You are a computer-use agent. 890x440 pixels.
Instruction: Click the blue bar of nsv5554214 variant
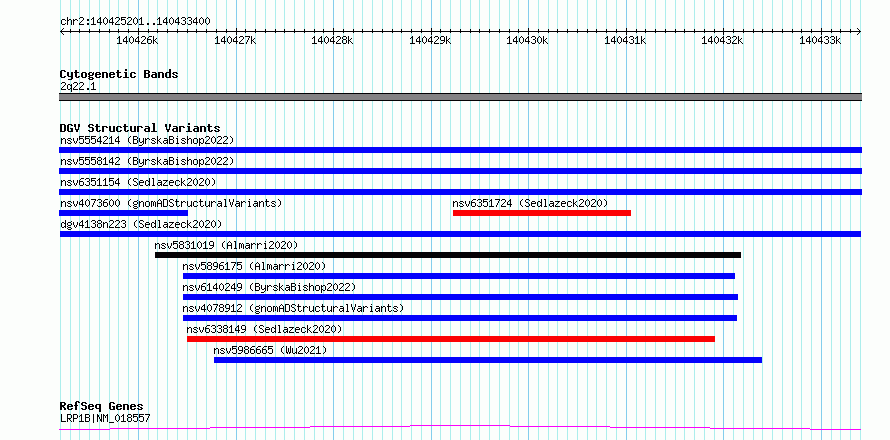pyautogui.click(x=460, y=150)
